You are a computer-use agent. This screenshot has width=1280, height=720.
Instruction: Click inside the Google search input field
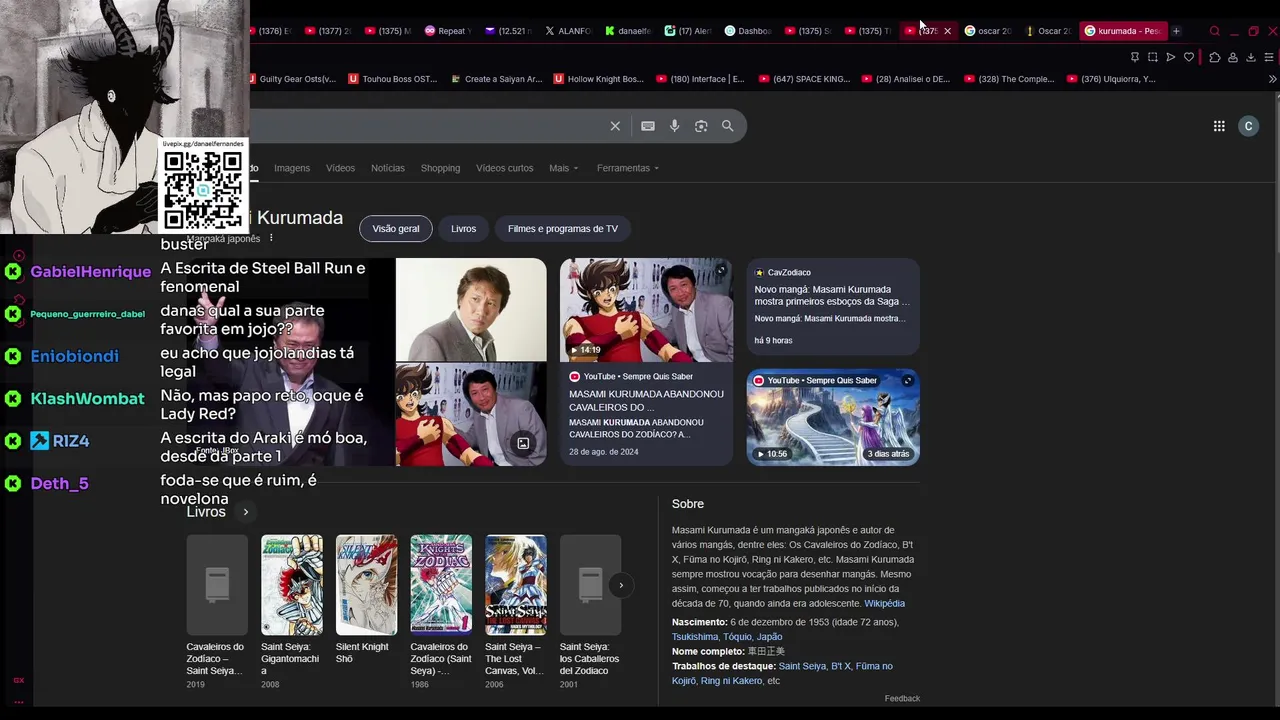425,126
